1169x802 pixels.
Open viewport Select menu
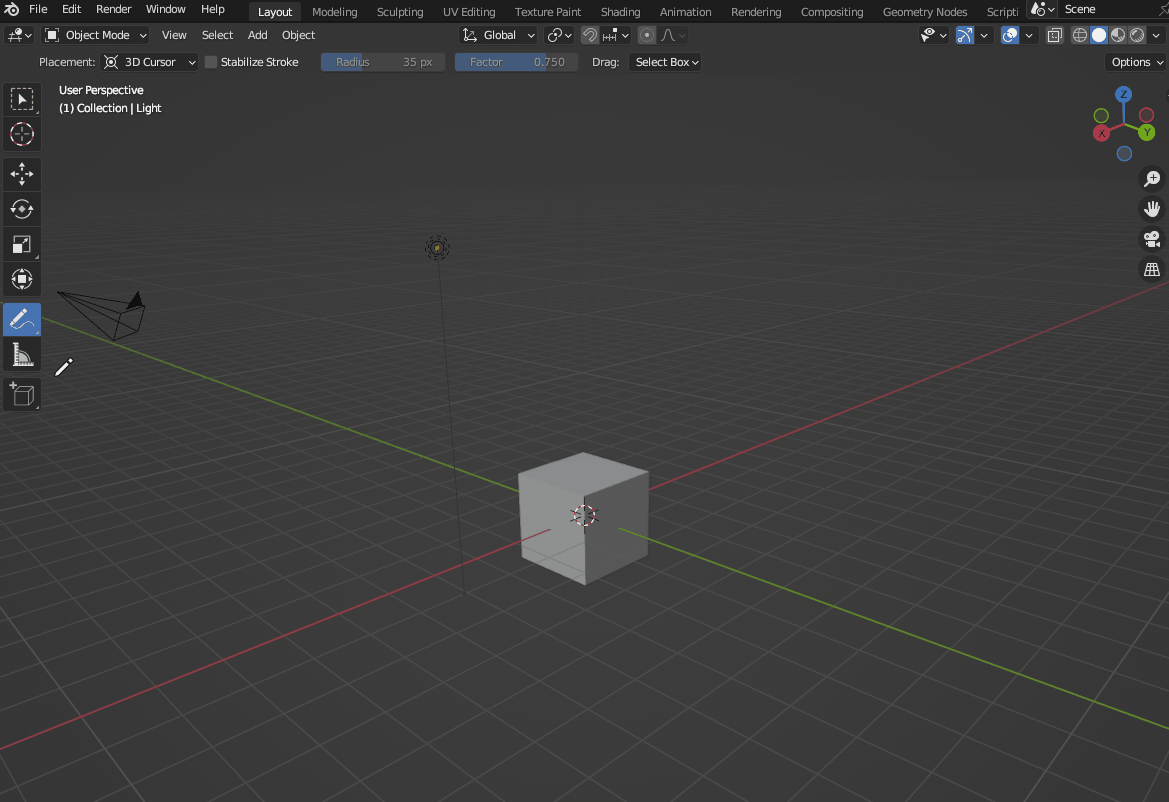(218, 35)
